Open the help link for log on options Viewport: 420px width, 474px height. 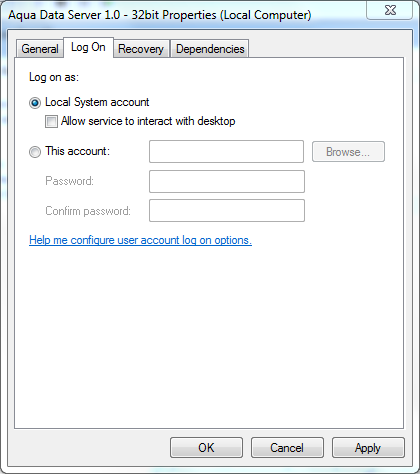click(140, 240)
